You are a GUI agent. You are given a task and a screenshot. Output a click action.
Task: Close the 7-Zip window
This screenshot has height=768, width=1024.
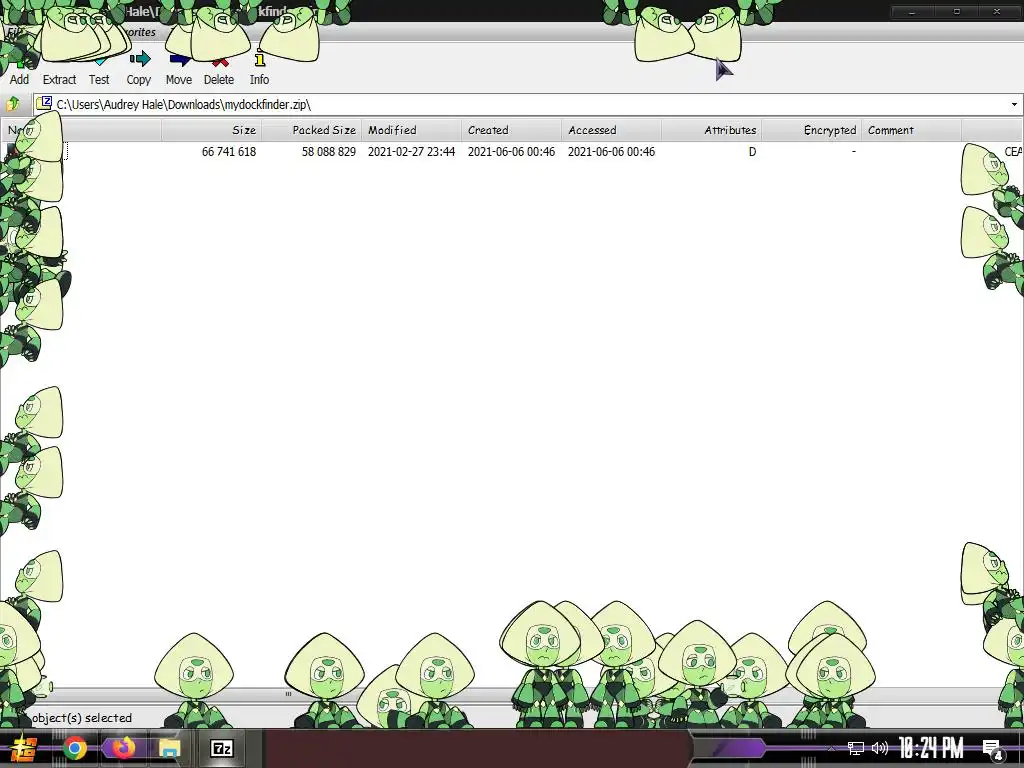click(x=997, y=12)
